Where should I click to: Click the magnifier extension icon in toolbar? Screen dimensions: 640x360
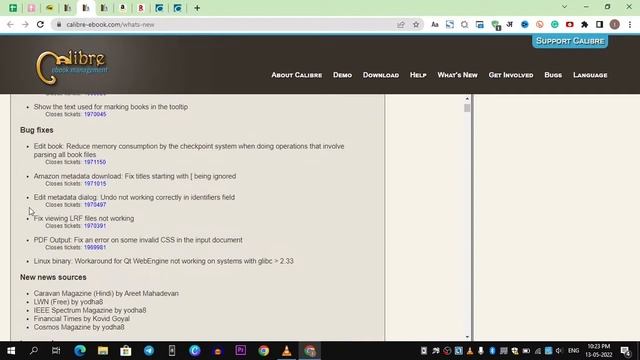click(464, 24)
